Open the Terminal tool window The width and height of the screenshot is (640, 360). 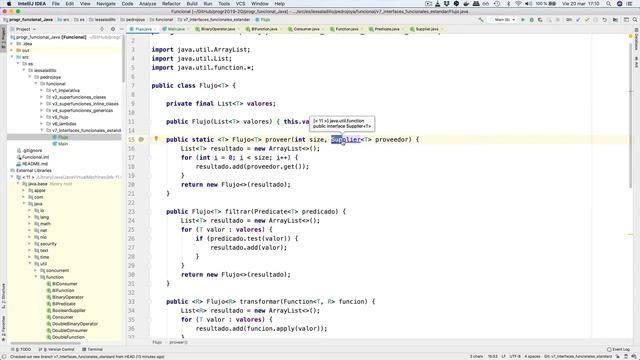coord(92,349)
